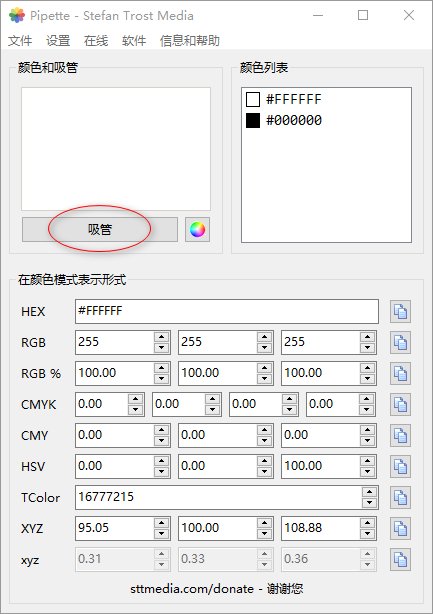Image resolution: width=433 pixels, height=614 pixels.
Task: Click the black swatch in color list
Action: (253, 120)
